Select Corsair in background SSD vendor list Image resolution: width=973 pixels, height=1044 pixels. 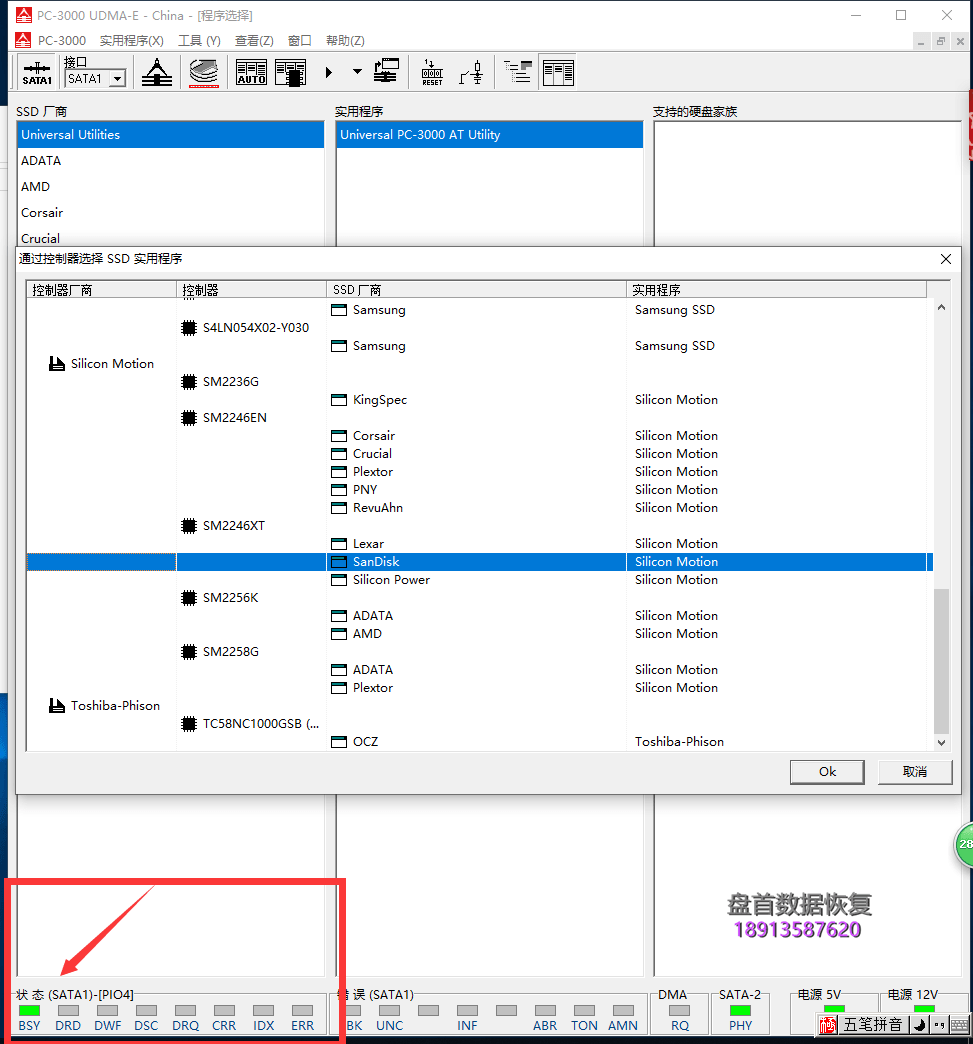tap(170, 212)
